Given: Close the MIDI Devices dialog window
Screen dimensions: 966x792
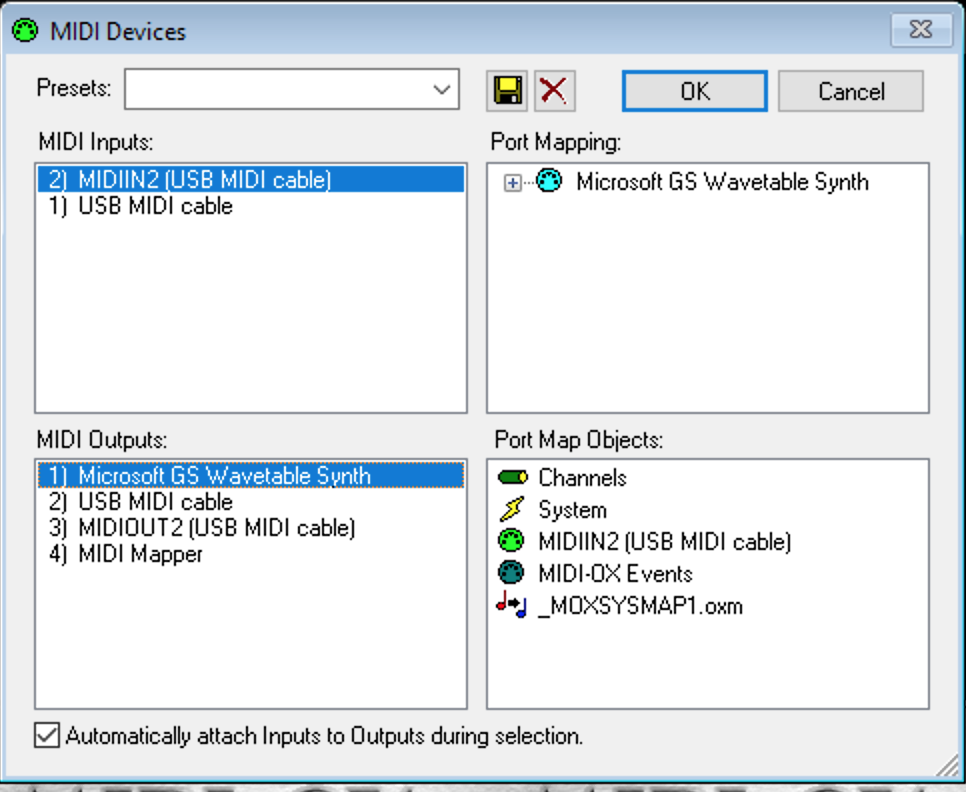Looking at the screenshot, I should [x=920, y=30].
